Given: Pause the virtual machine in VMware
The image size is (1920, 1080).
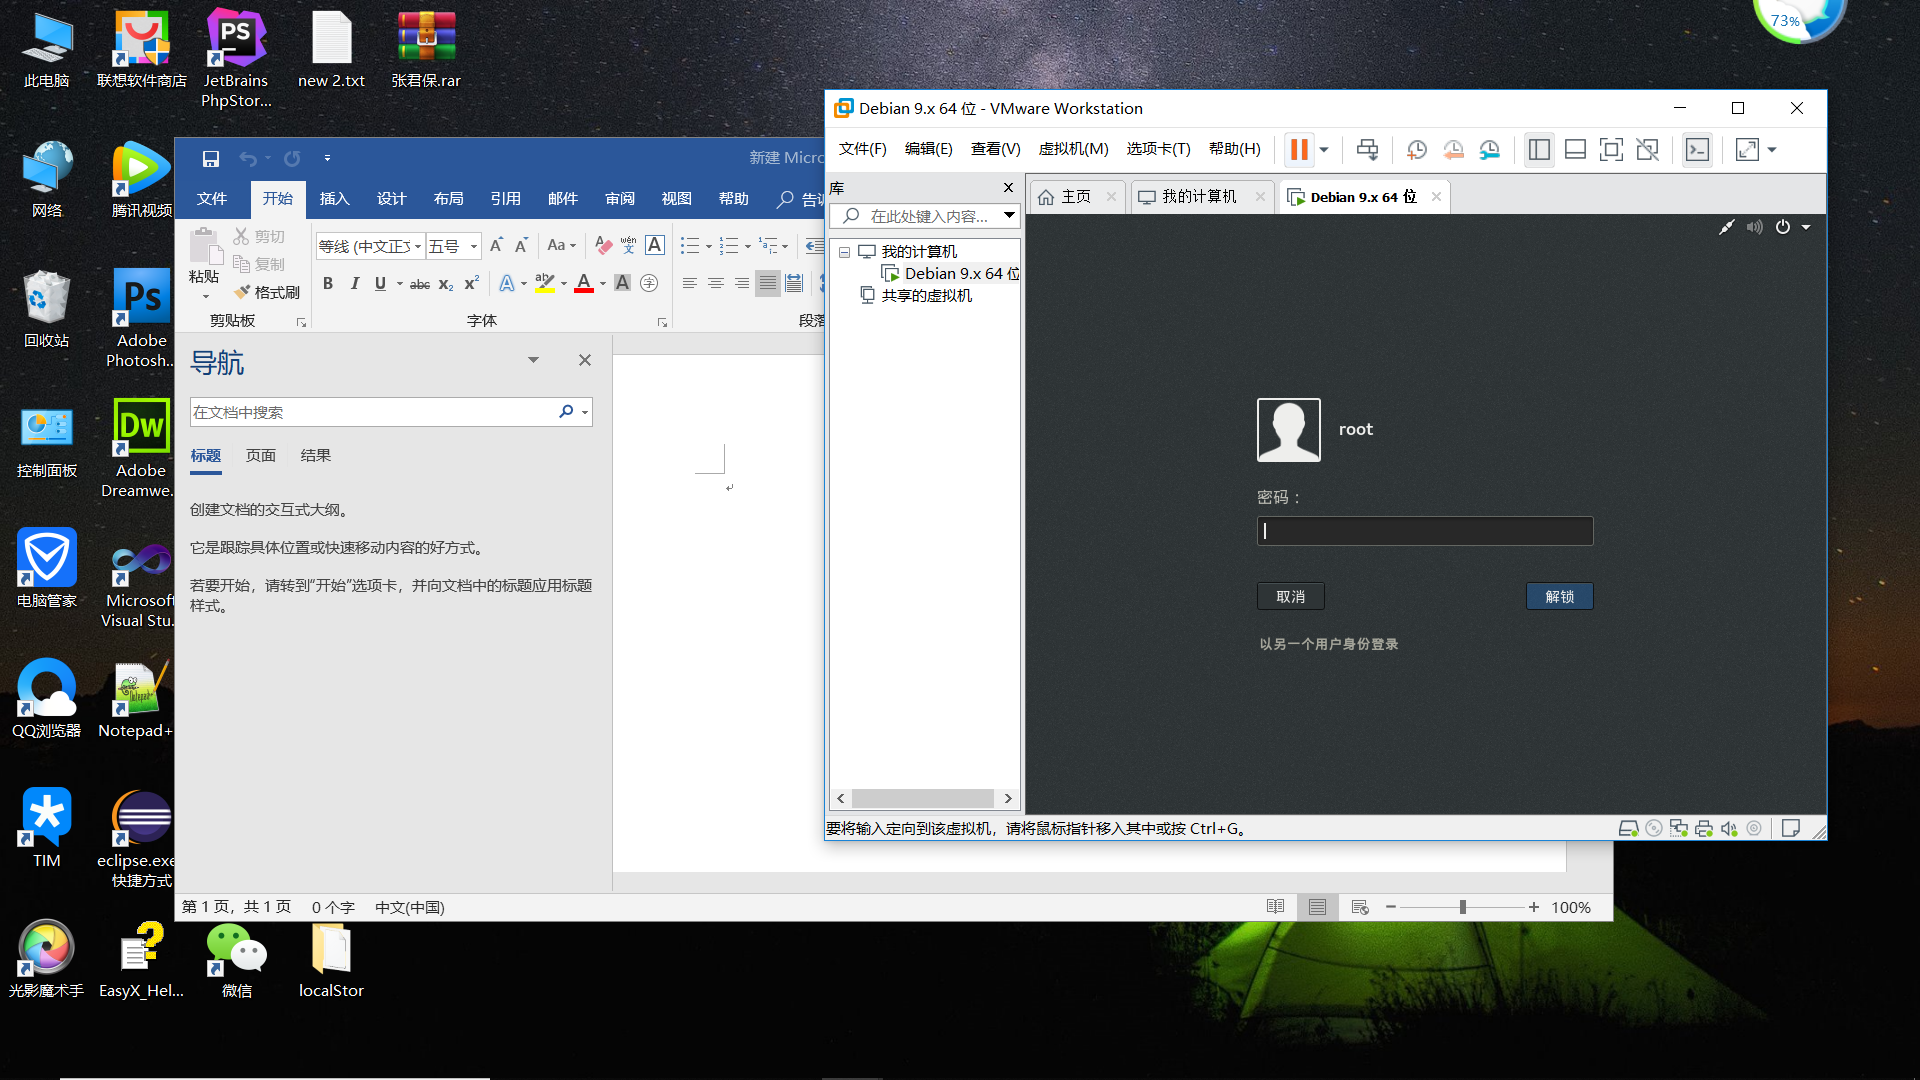Looking at the screenshot, I should 1298,150.
